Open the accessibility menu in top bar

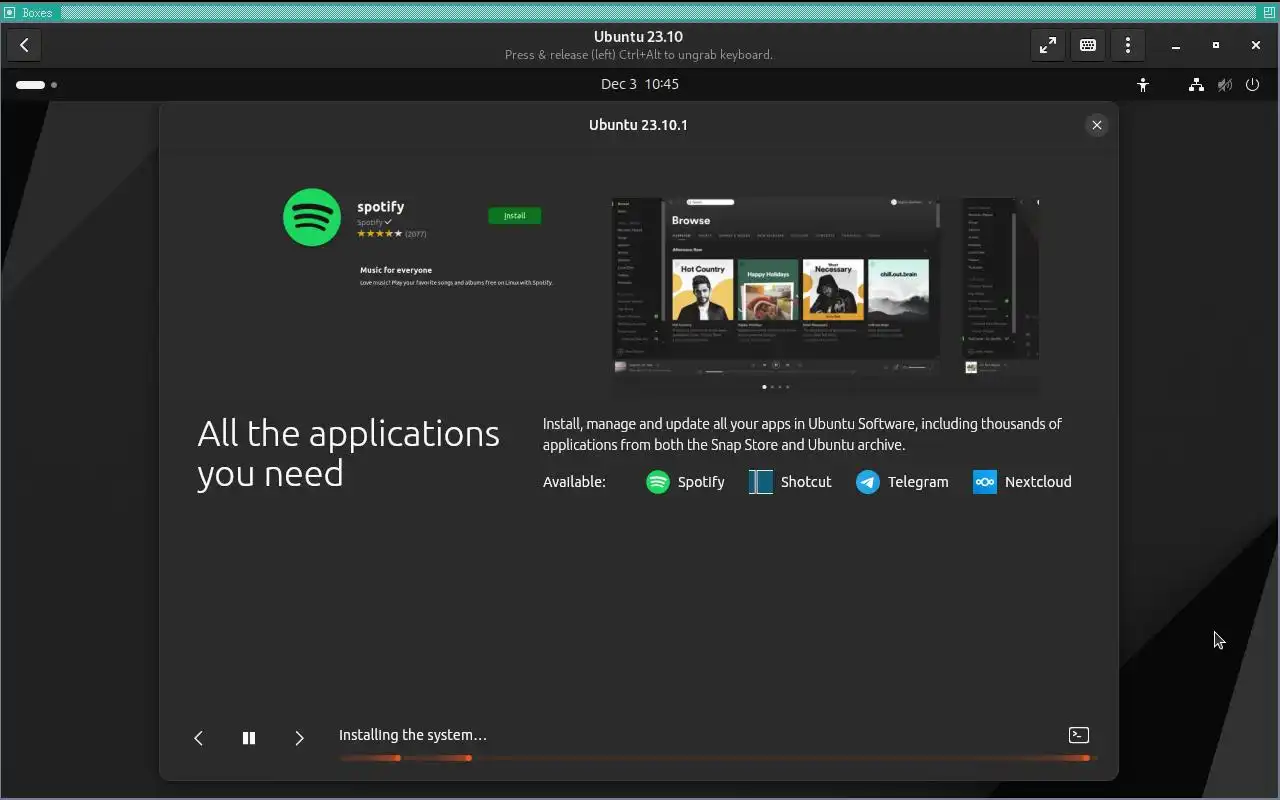pyautogui.click(x=1143, y=85)
